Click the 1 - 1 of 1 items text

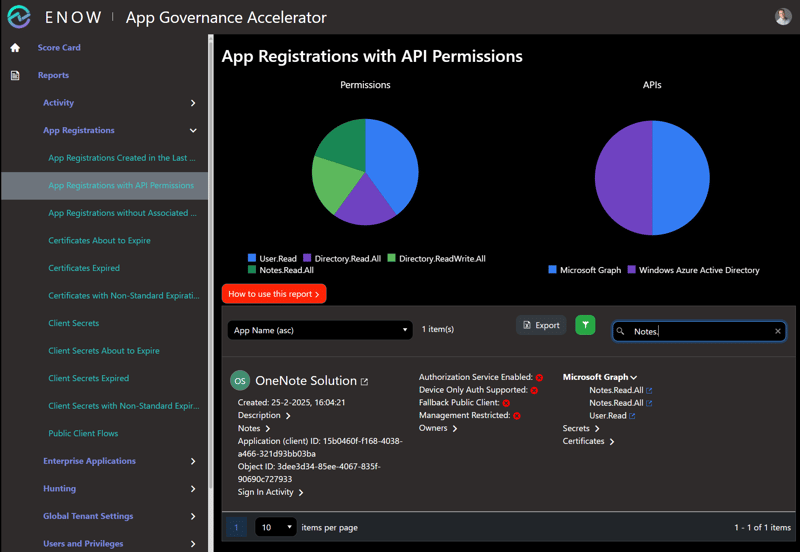[x=762, y=527]
